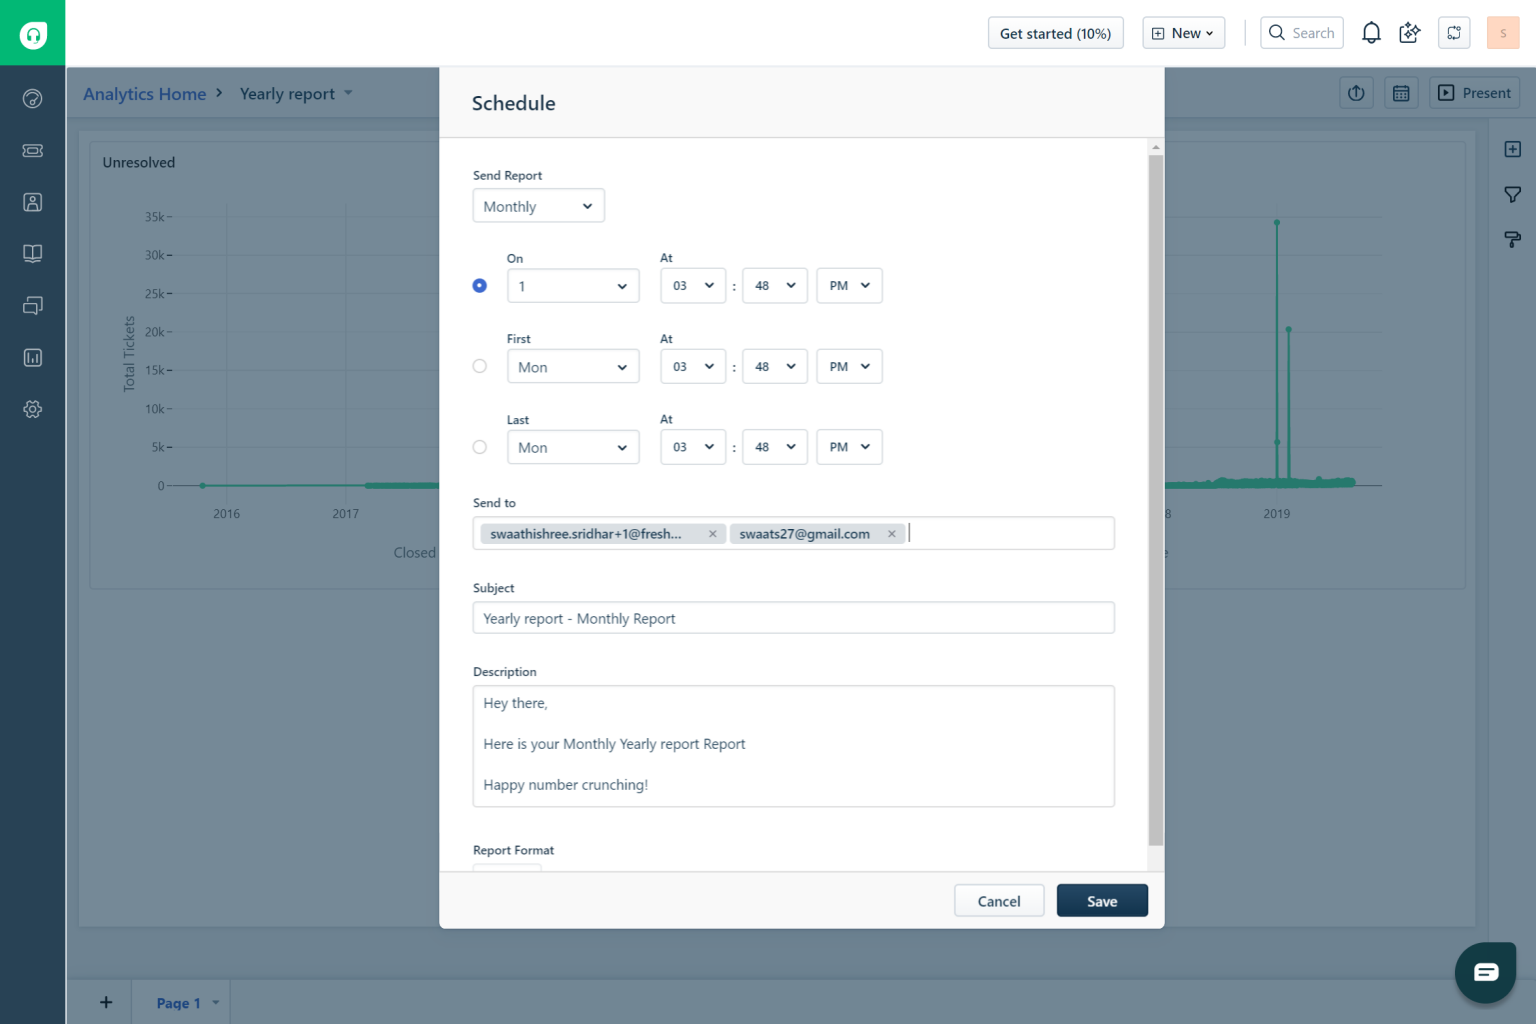
Task: Expand the AM/PM dropdown for the first schedule
Action: point(848,285)
